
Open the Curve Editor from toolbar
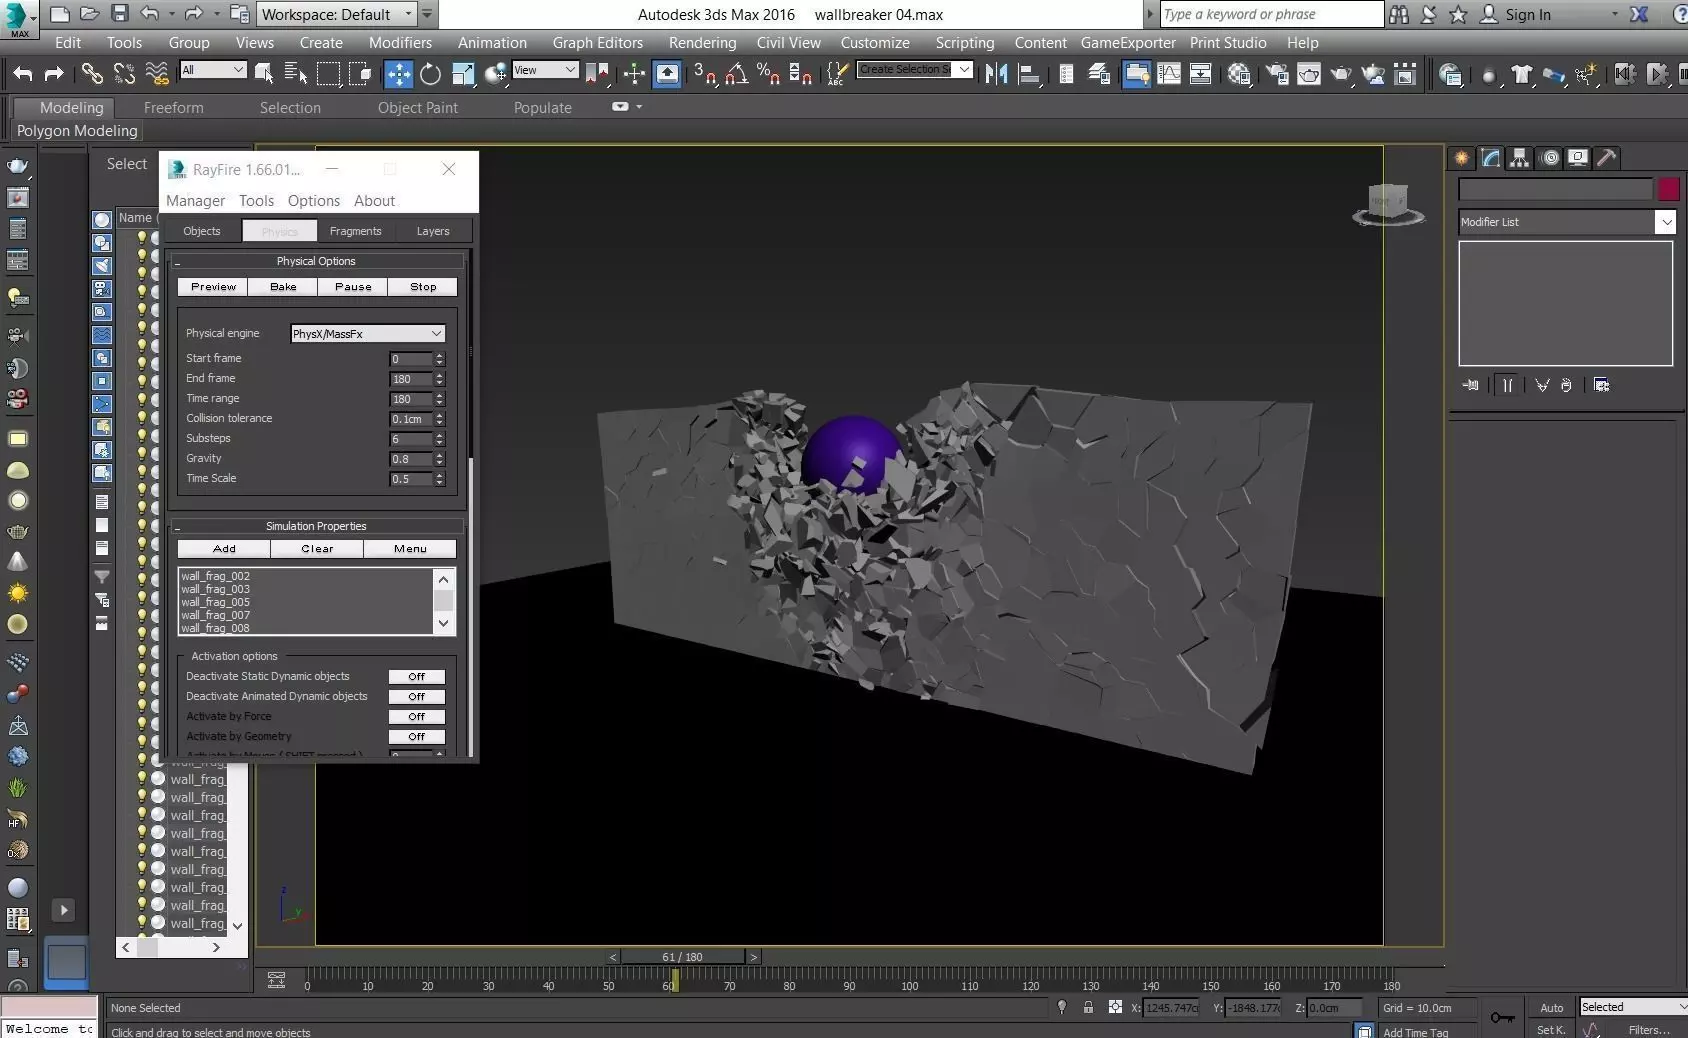(x=1169, y=74)
